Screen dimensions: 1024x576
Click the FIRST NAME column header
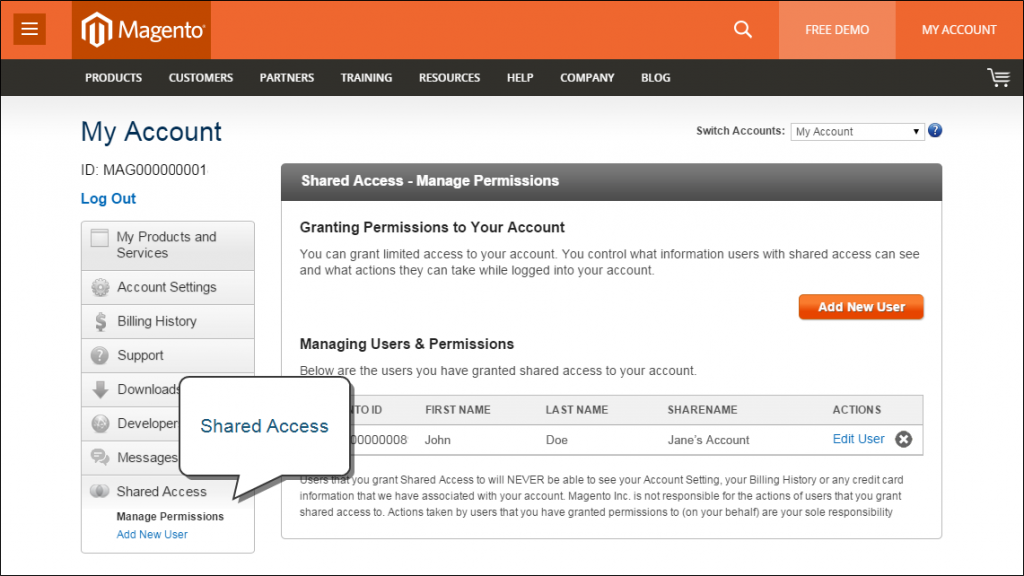[458, 409]
